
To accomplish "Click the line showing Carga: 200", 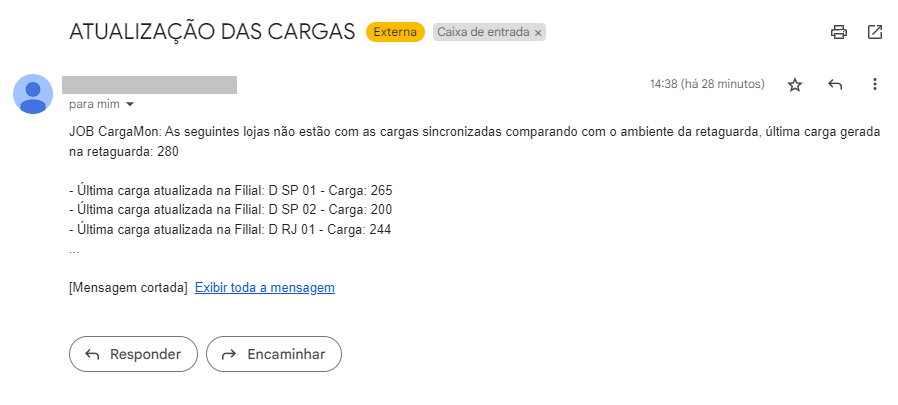I will 230,210.
